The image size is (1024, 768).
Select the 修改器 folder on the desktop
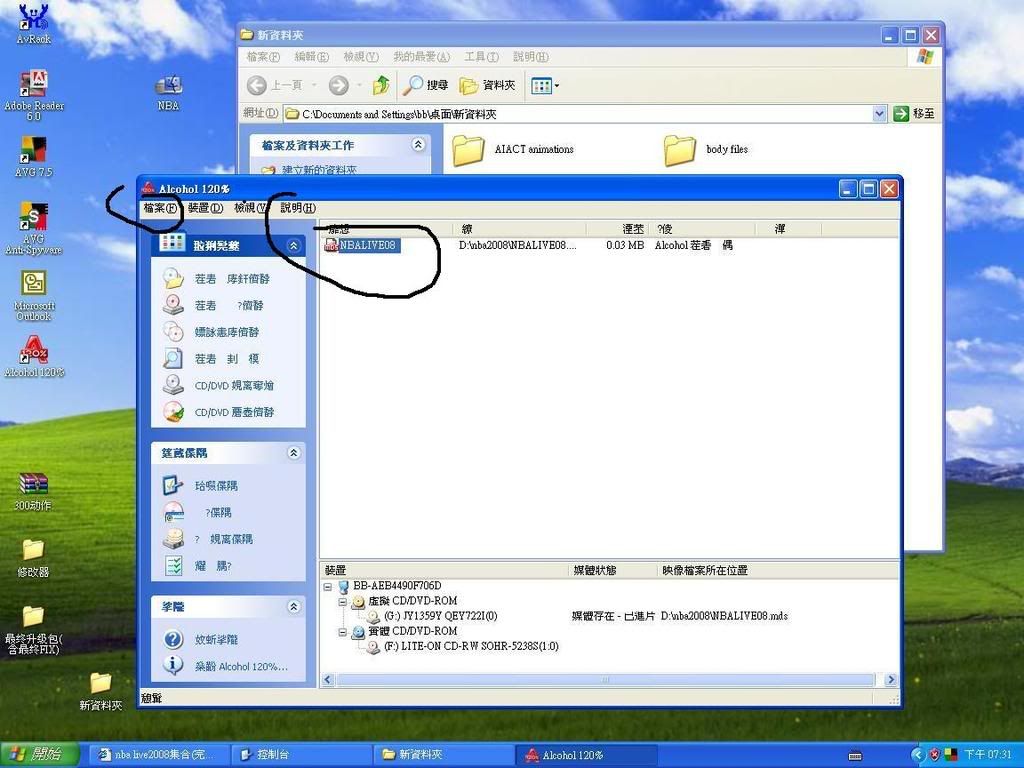coord(33,558)
